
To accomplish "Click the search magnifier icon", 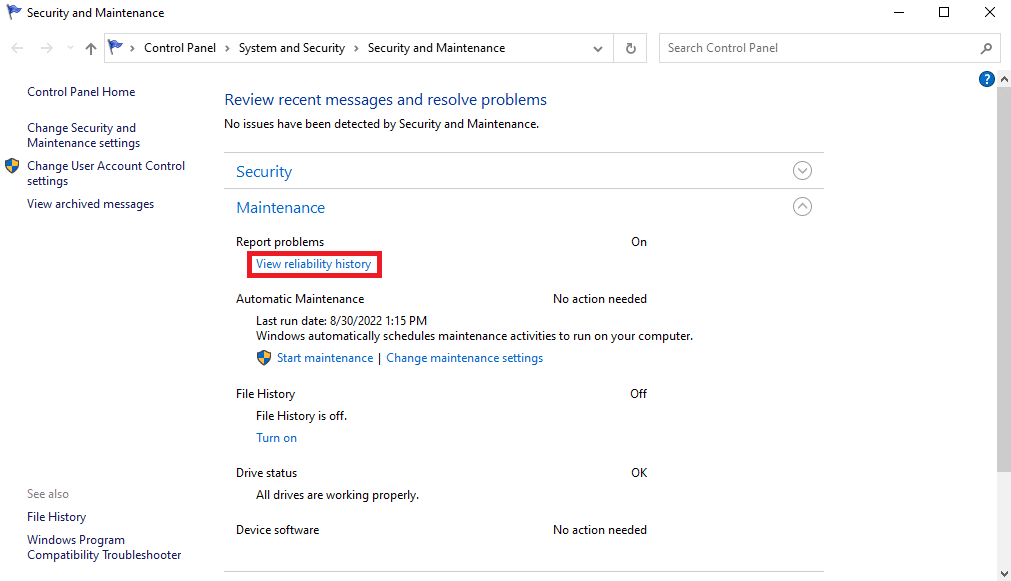I will pos(986,47).
